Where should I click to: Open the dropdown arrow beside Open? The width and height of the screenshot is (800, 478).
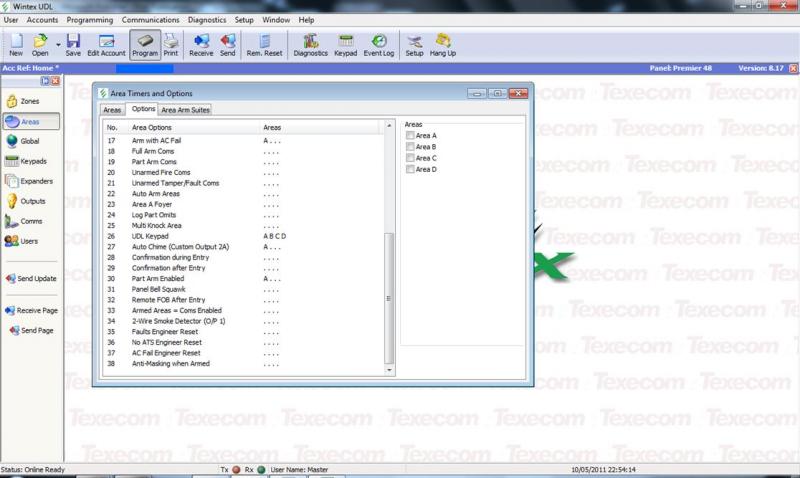coord(58,43)
